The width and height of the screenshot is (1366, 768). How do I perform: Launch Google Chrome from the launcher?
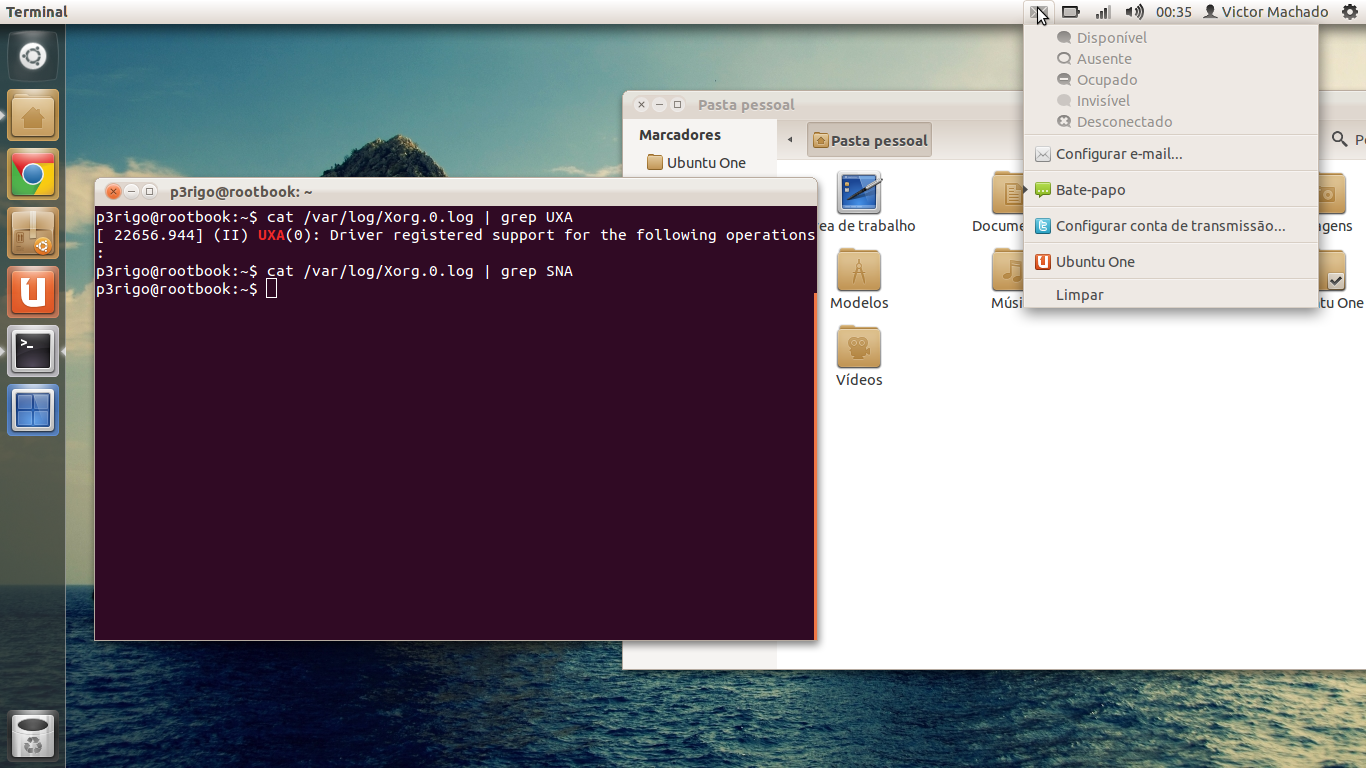33,175
